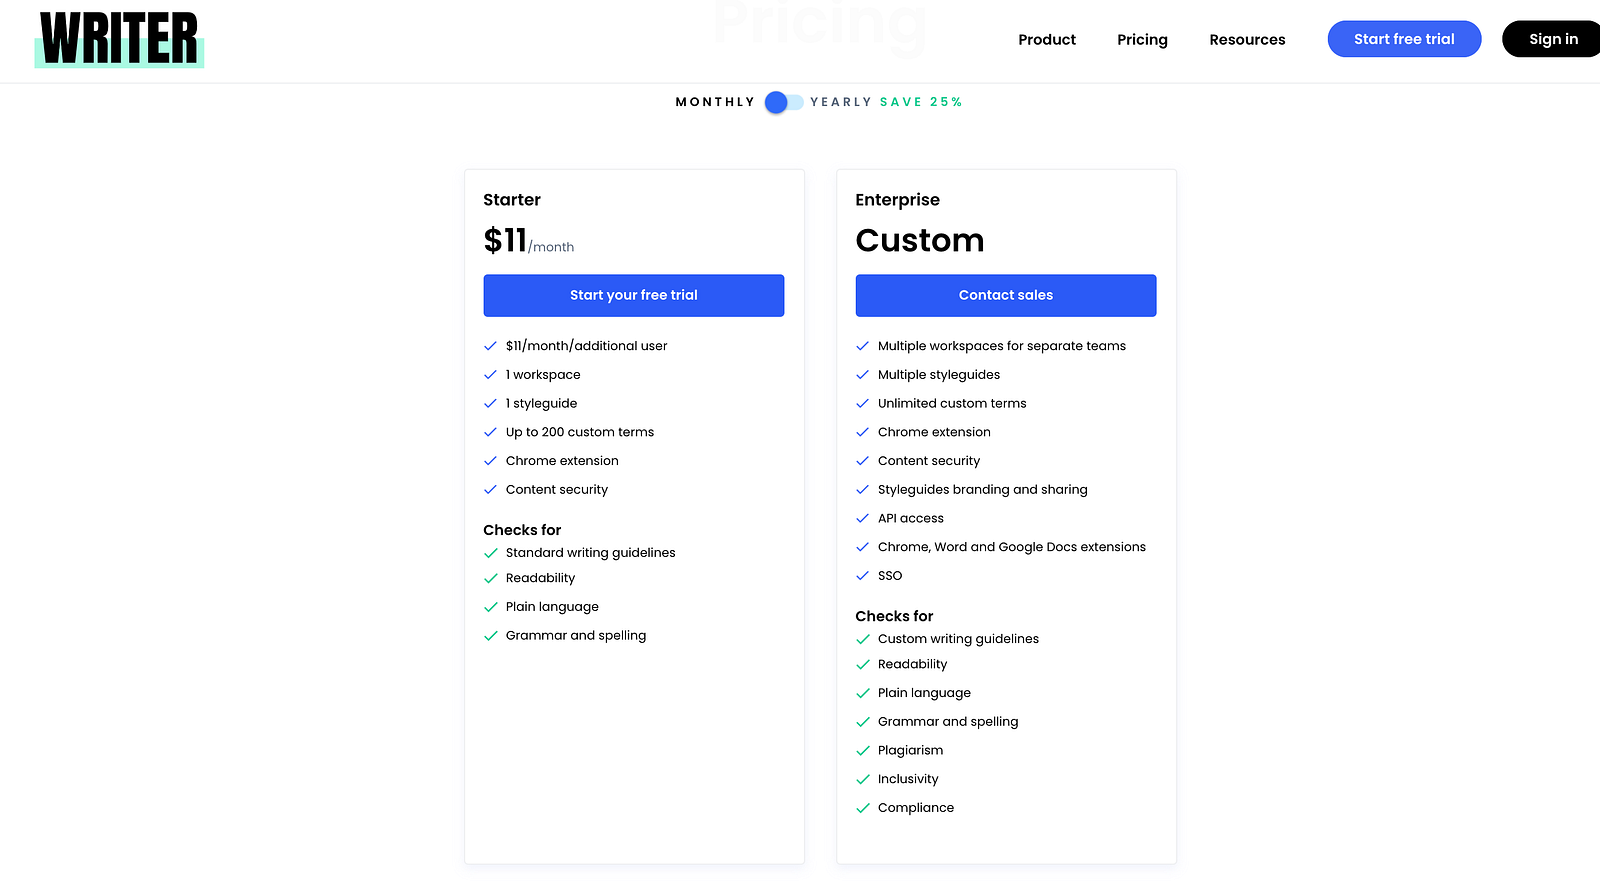Click the Contact sales button
1600x891 pixels.
(x=1006, y=295)
